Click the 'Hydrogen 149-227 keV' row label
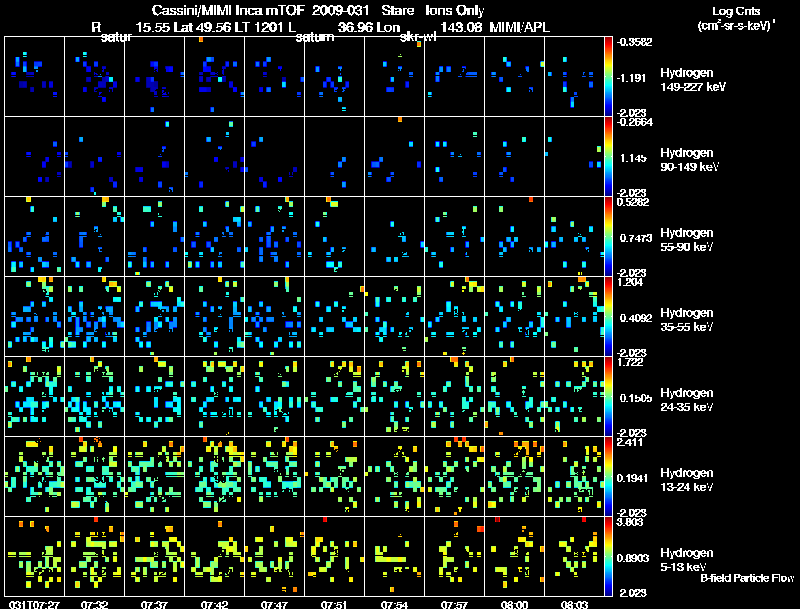Viewport: 800px width, 609px height. tap(693, 80)
